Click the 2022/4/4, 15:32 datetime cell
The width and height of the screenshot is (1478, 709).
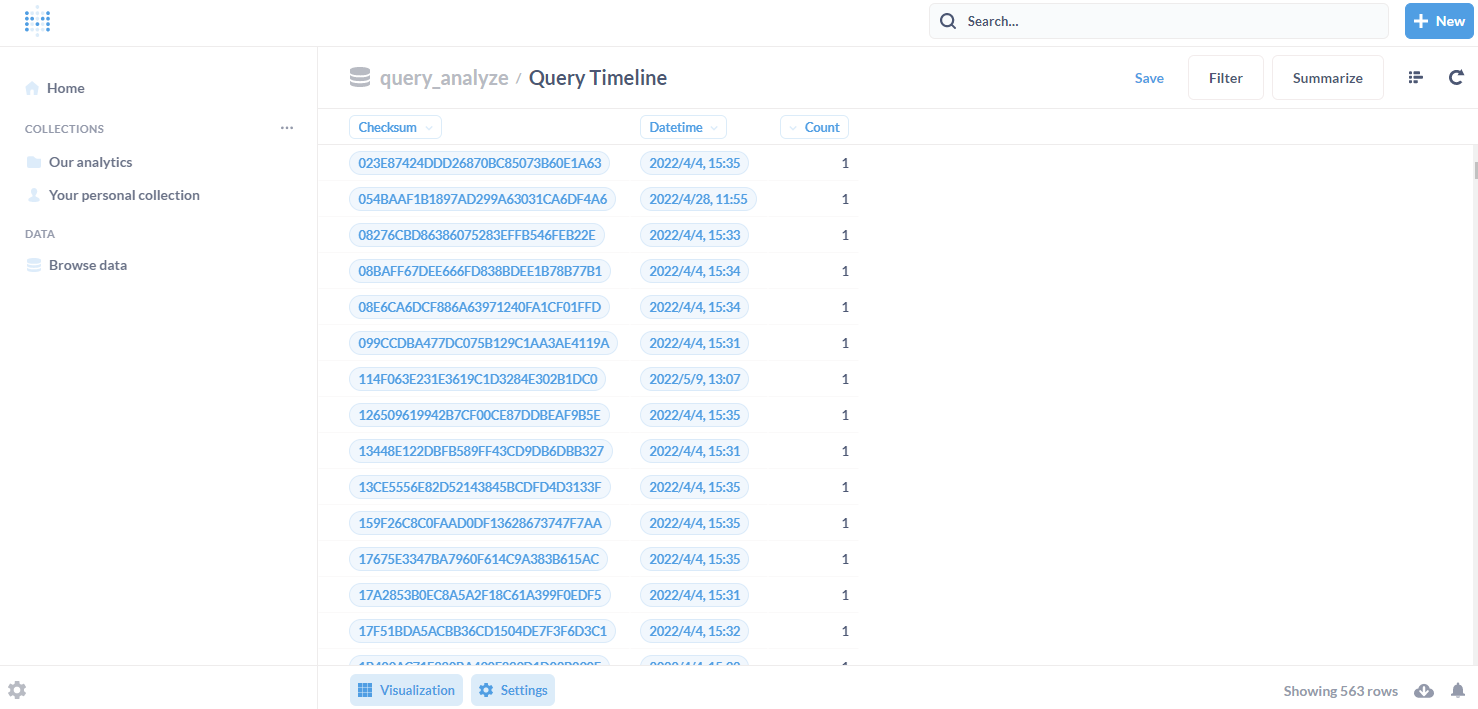click(694, 631)
